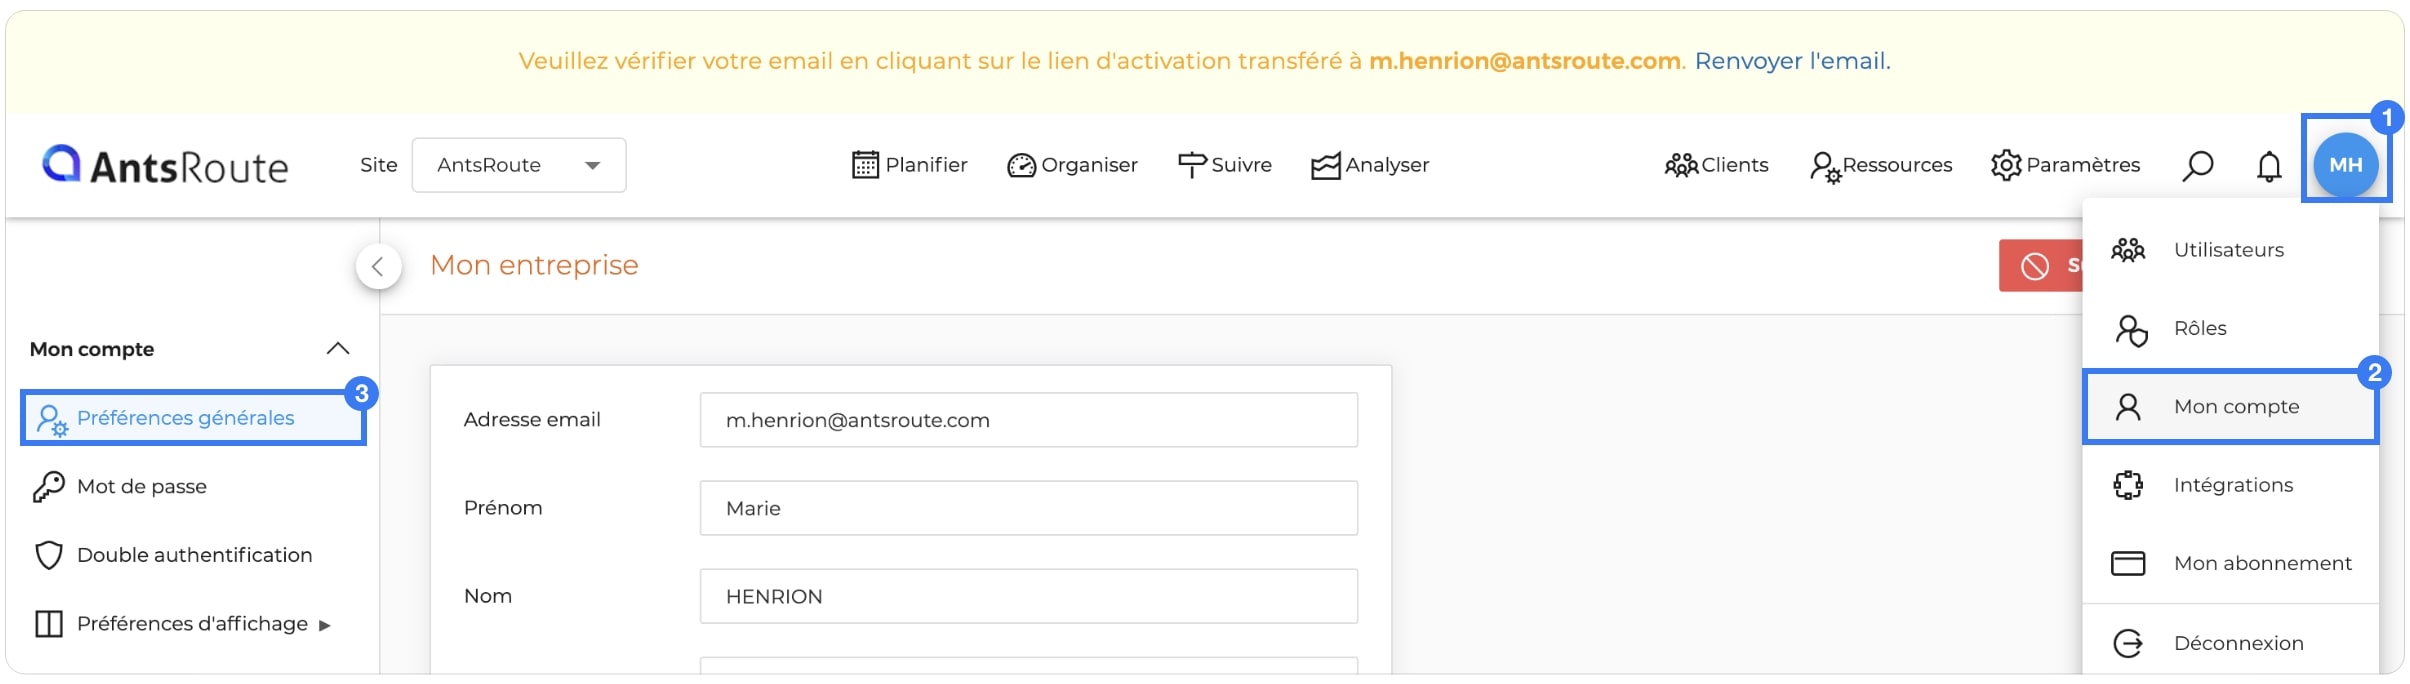Choose Mon compte in dropdown menu
2410x684 pixels.
[x=2230, y=406]
